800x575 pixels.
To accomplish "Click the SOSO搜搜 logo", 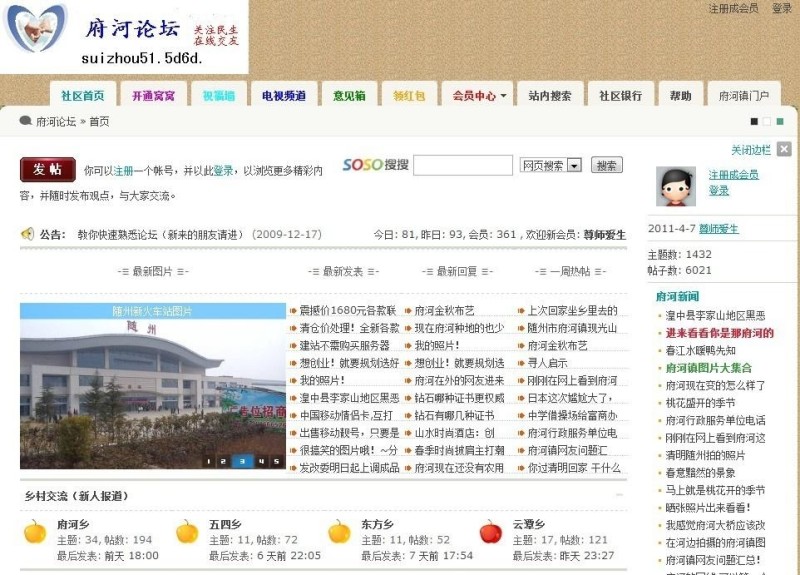I will 376,165.
